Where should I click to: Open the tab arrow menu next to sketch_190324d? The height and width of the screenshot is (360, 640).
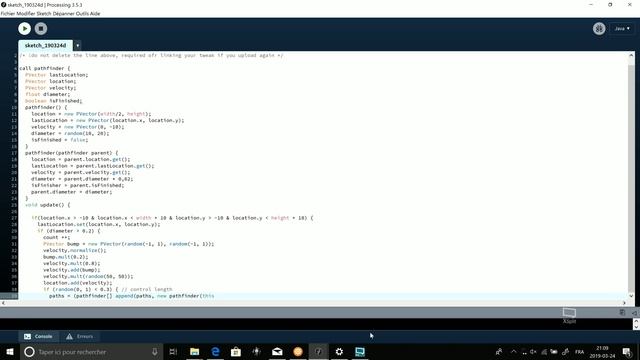[77, 45]
